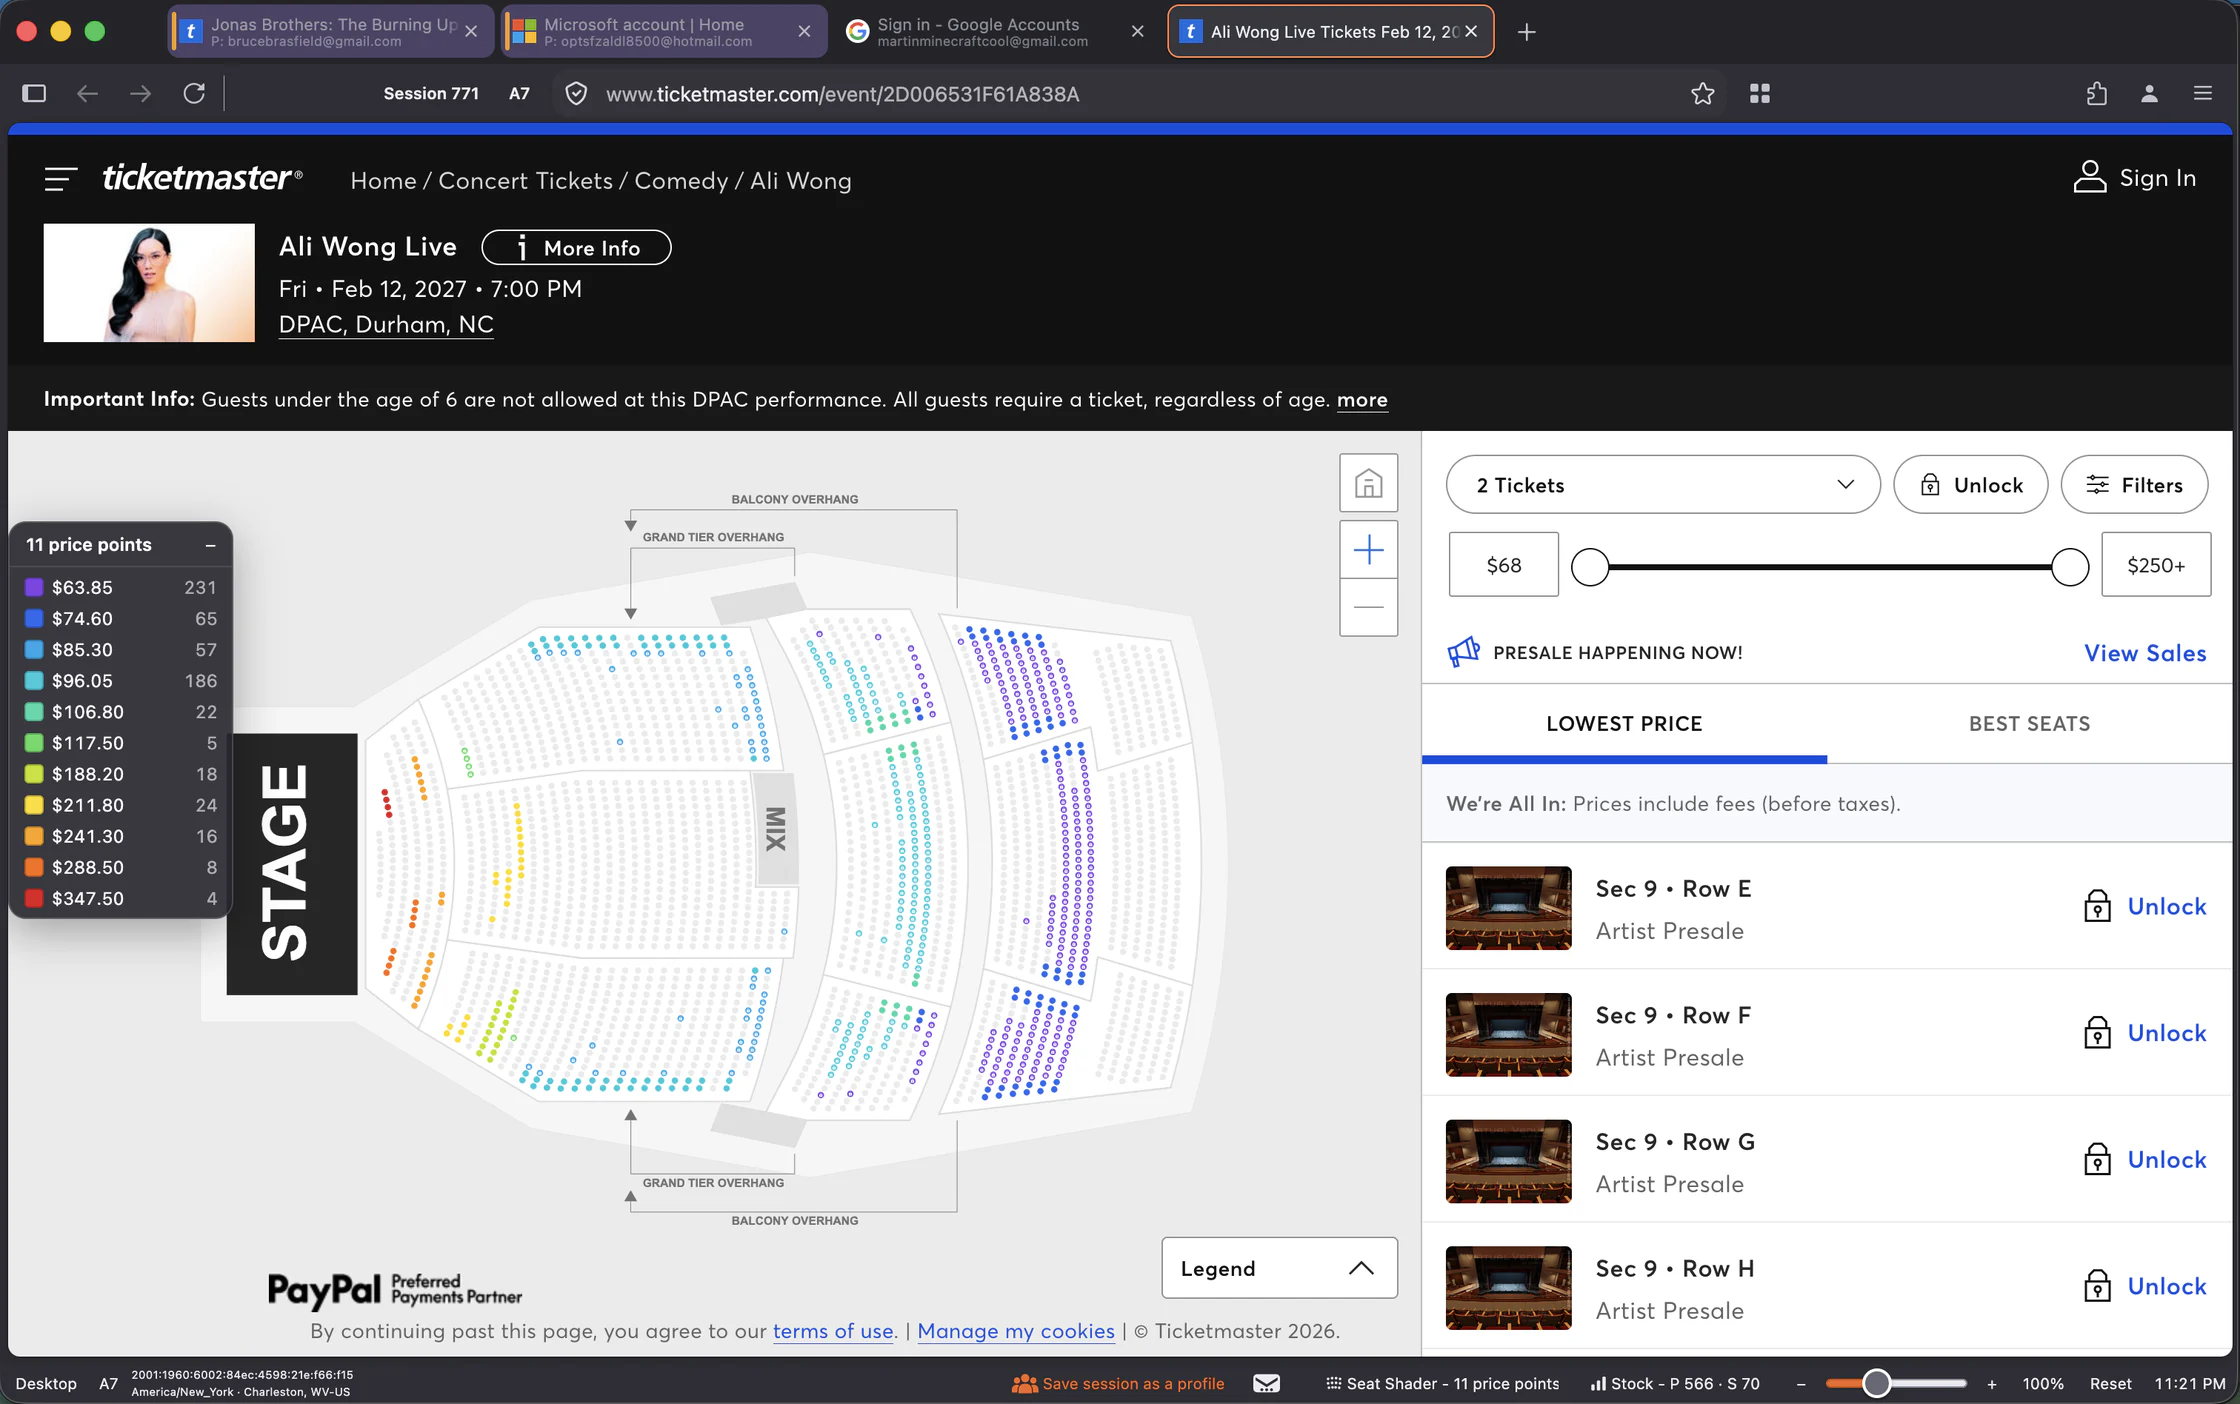Viewport: 2240px width, 1404px height.
Task: Click the browser address bar URL
Action: pos(842,94)
